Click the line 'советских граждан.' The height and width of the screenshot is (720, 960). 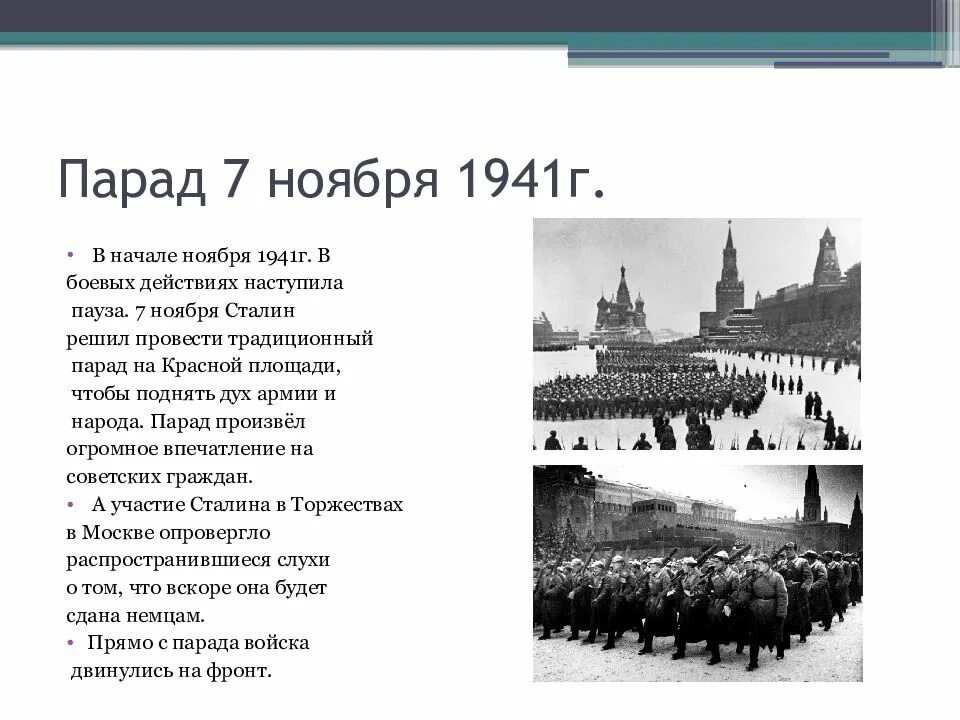click(x=159, y=477)
